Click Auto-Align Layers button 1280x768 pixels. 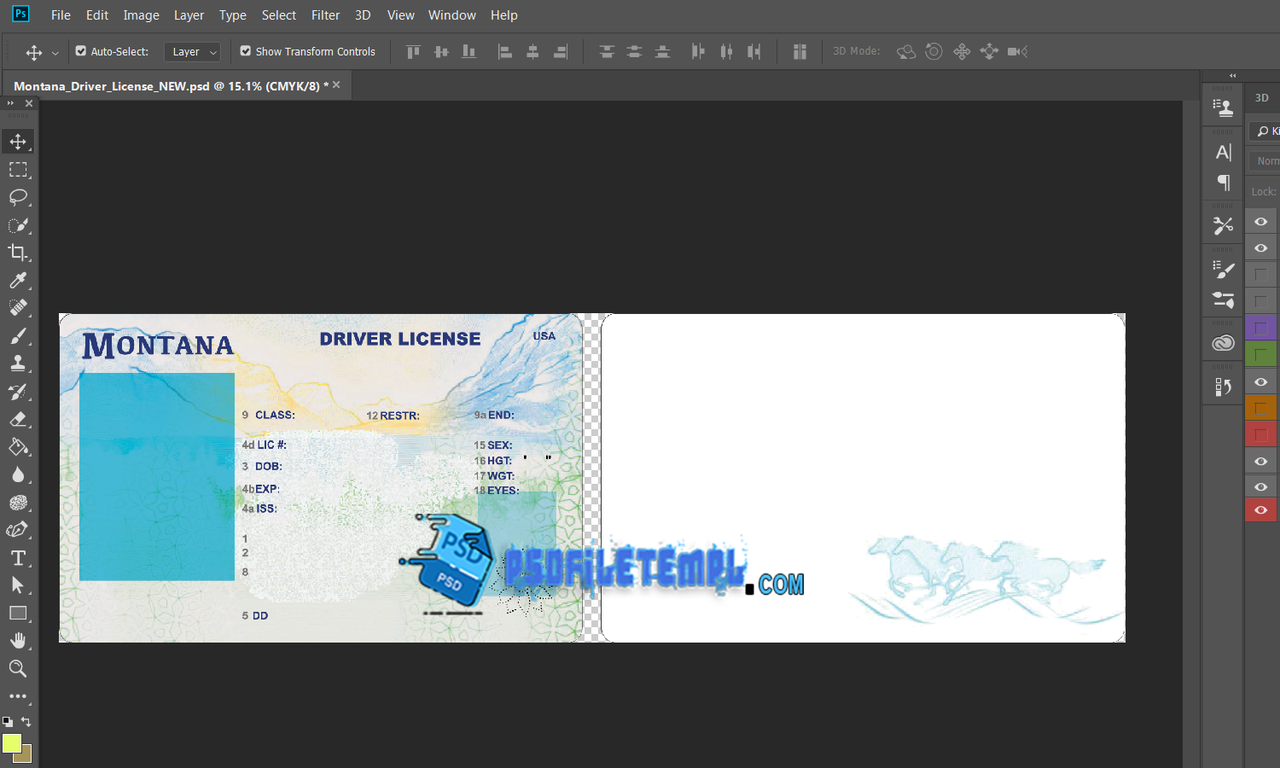tap(799, 51)
